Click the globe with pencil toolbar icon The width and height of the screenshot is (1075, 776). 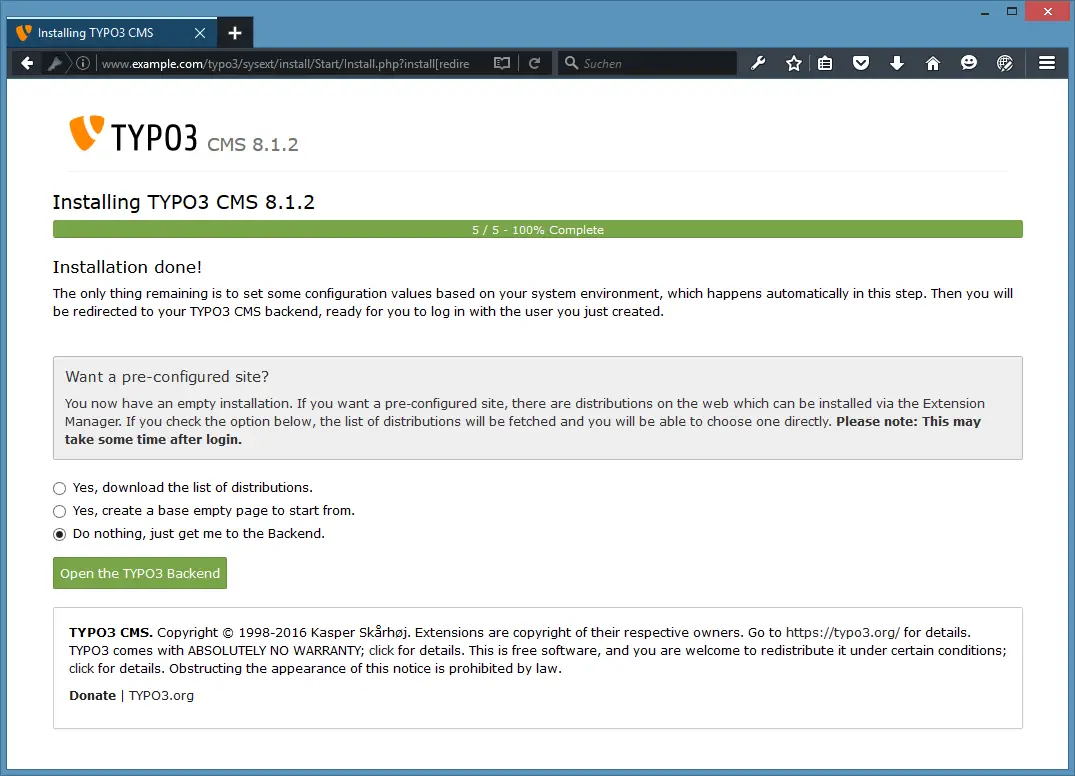[x=1005, y=64]
